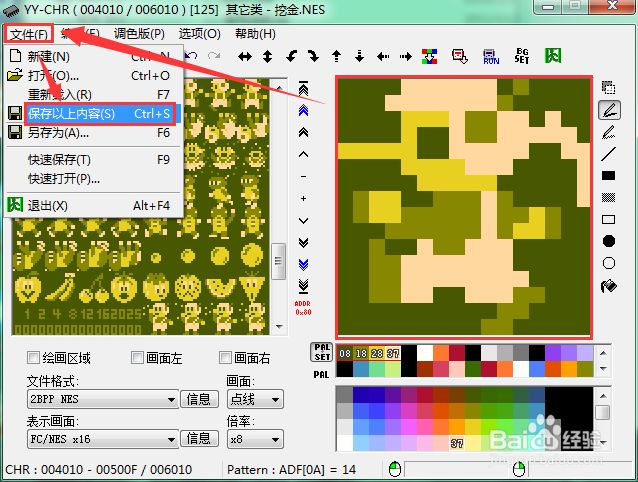
Task: Shift pattern up arrow icon
Action: pyautogui.click(x=336, y=56)
